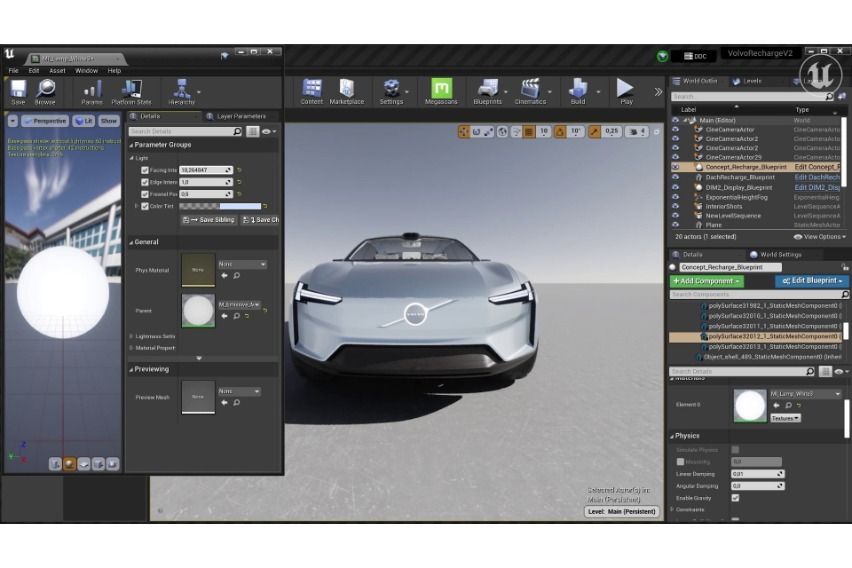Click the Show button in preview viewport
852x568 pixels.
point(109,121)
